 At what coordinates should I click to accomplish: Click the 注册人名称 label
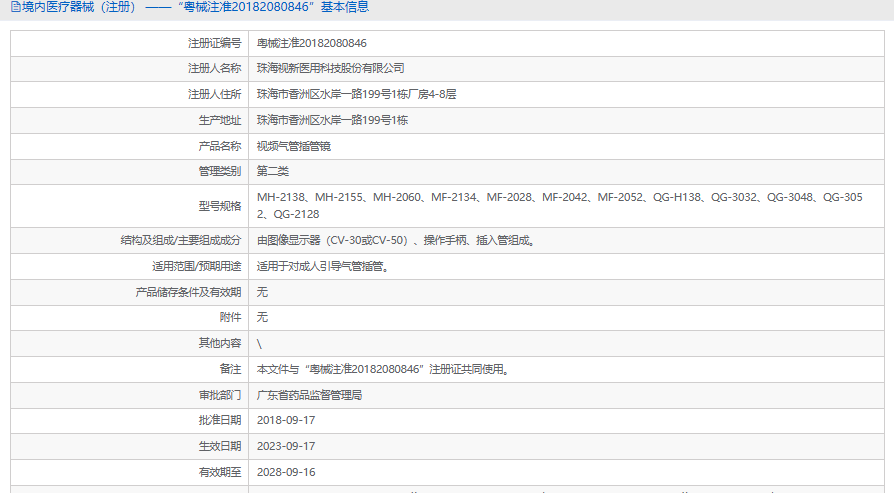point(214,68)
